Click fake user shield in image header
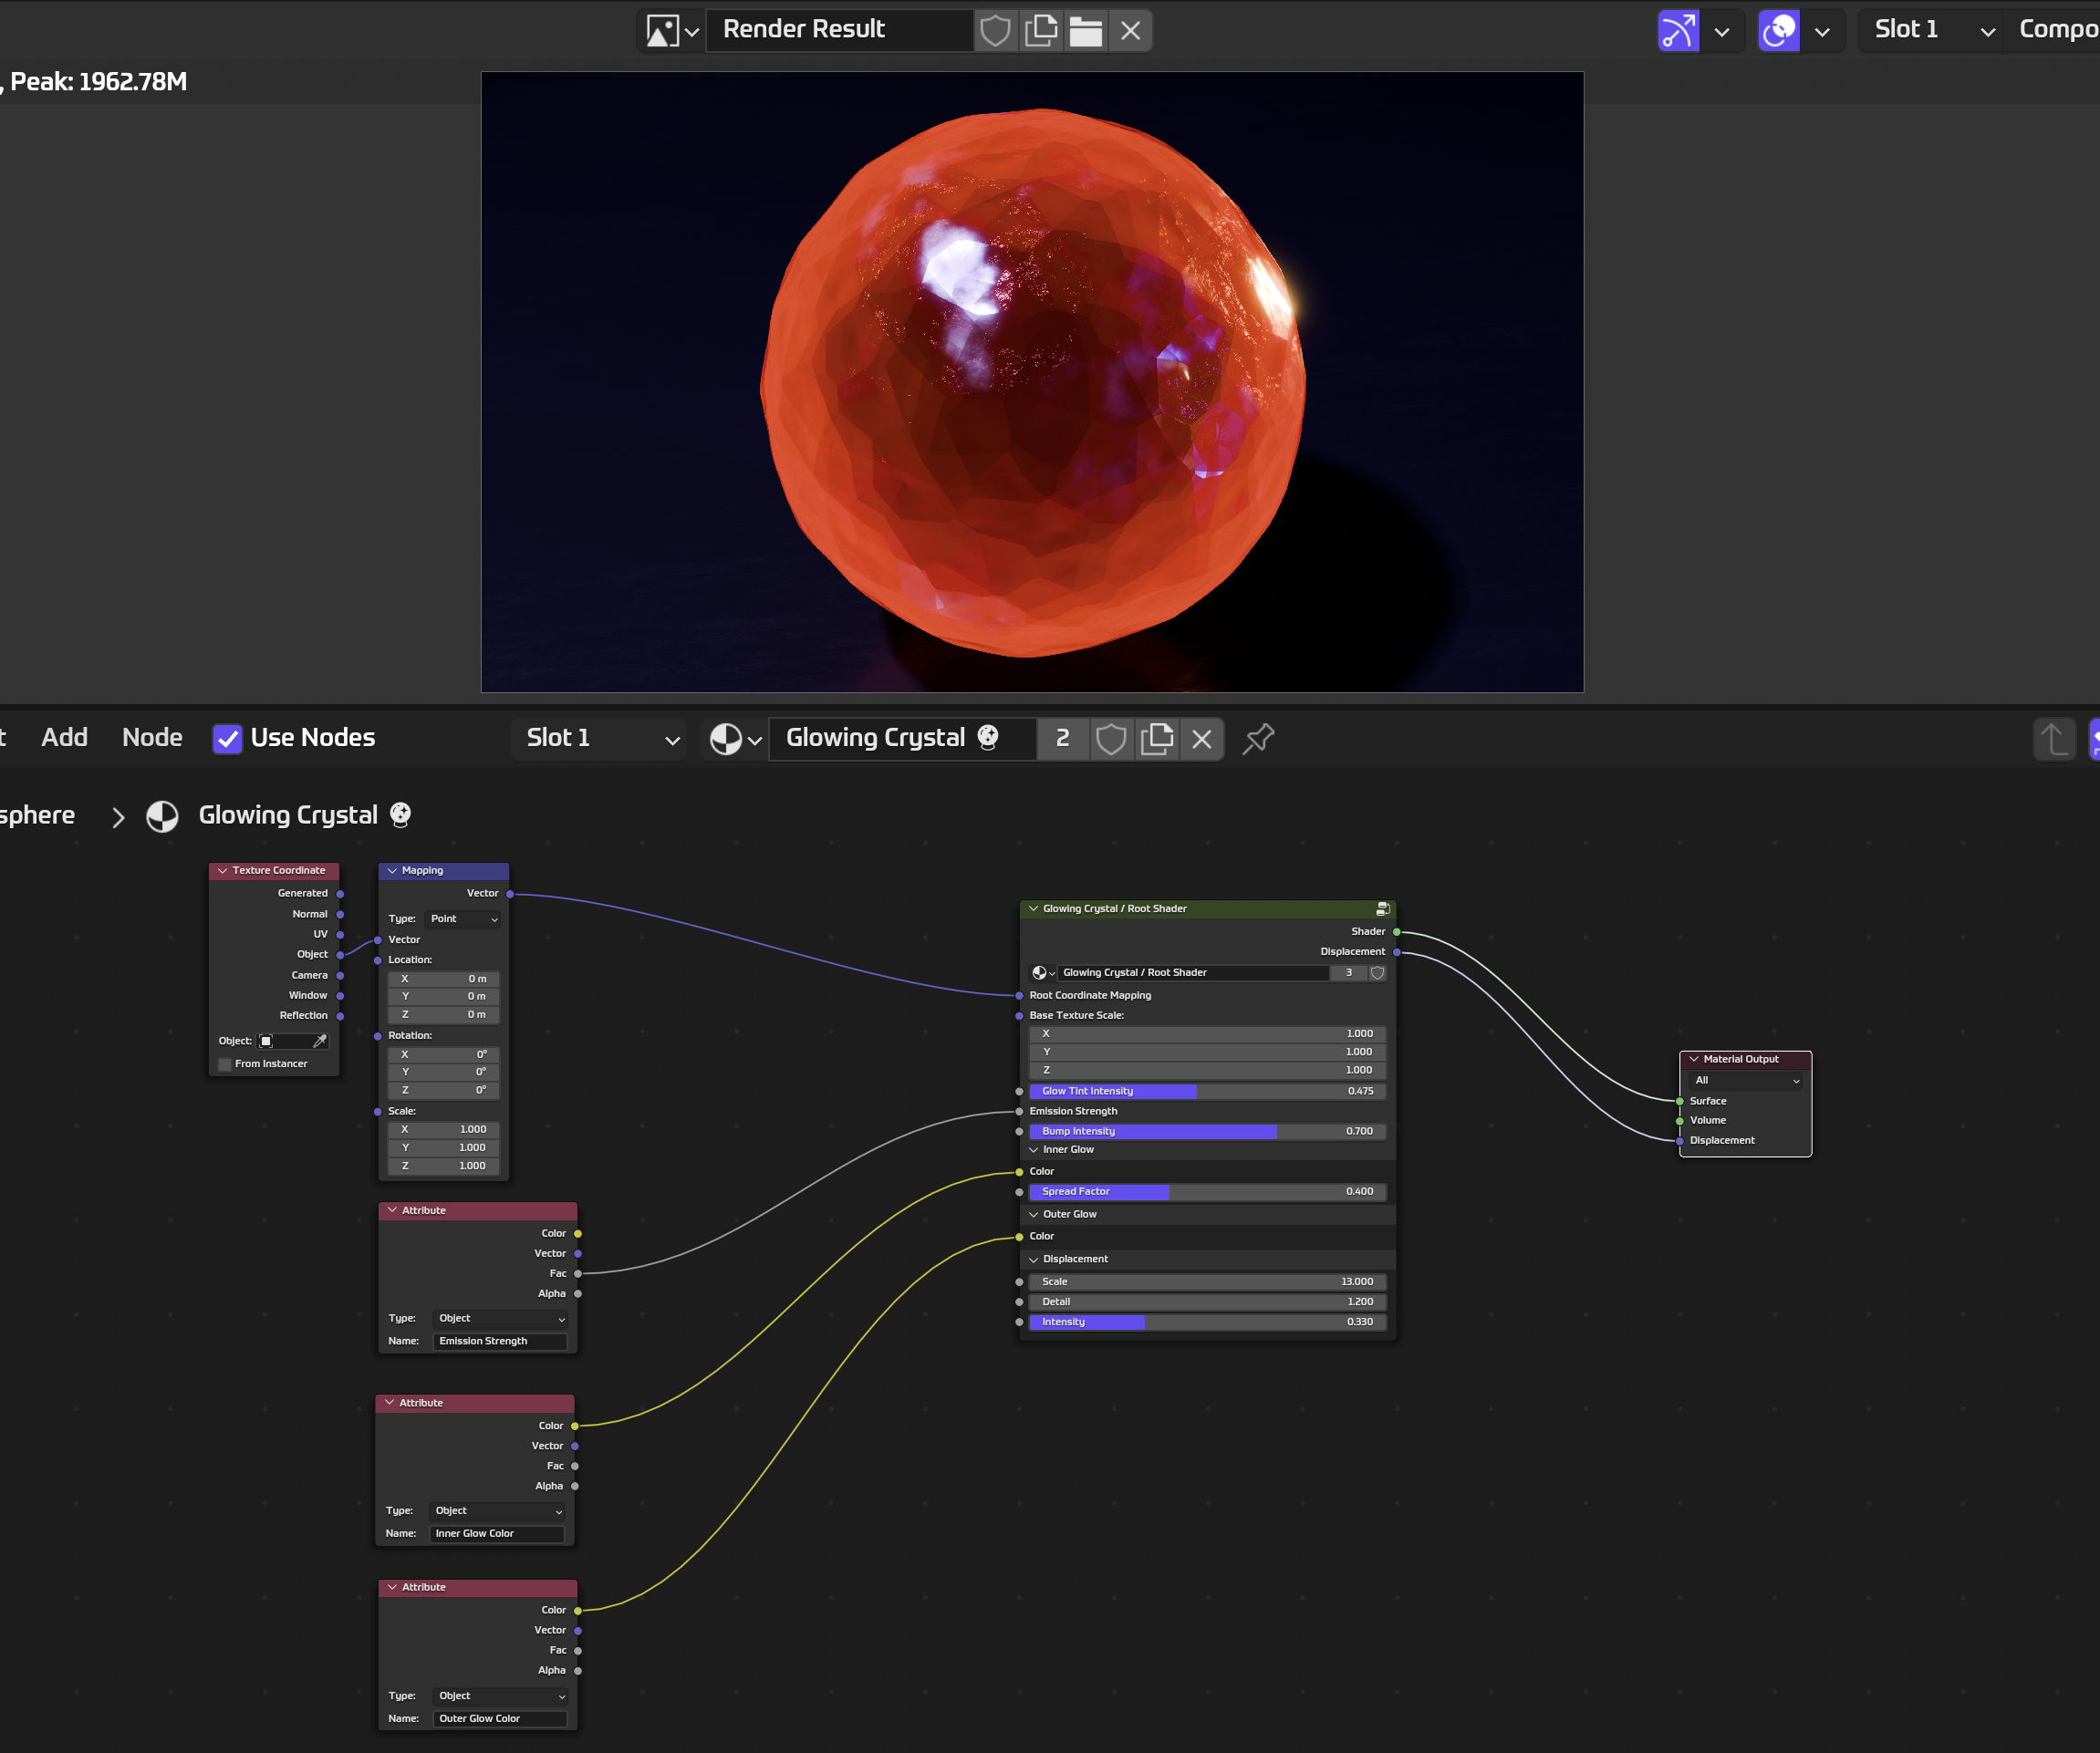The width and height of the screenshot is (2100, 1753). 994,30
